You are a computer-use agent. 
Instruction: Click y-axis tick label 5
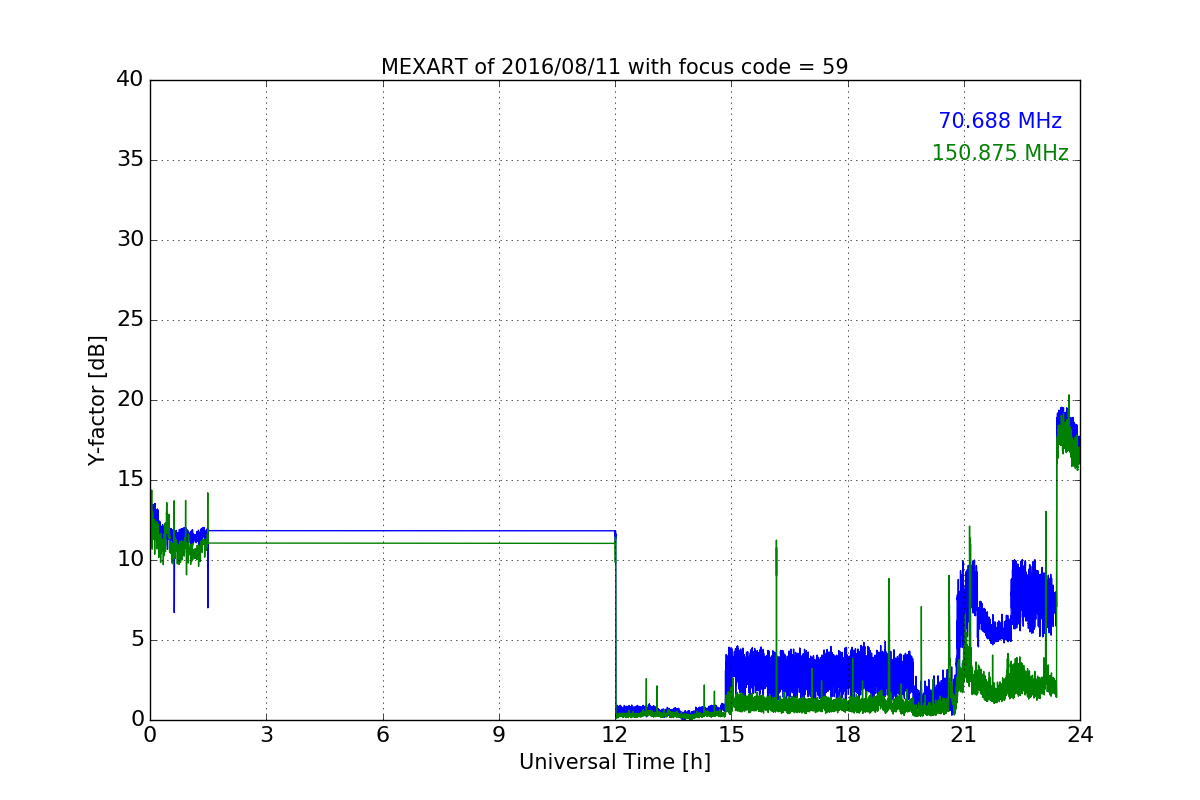coord(137,640)
